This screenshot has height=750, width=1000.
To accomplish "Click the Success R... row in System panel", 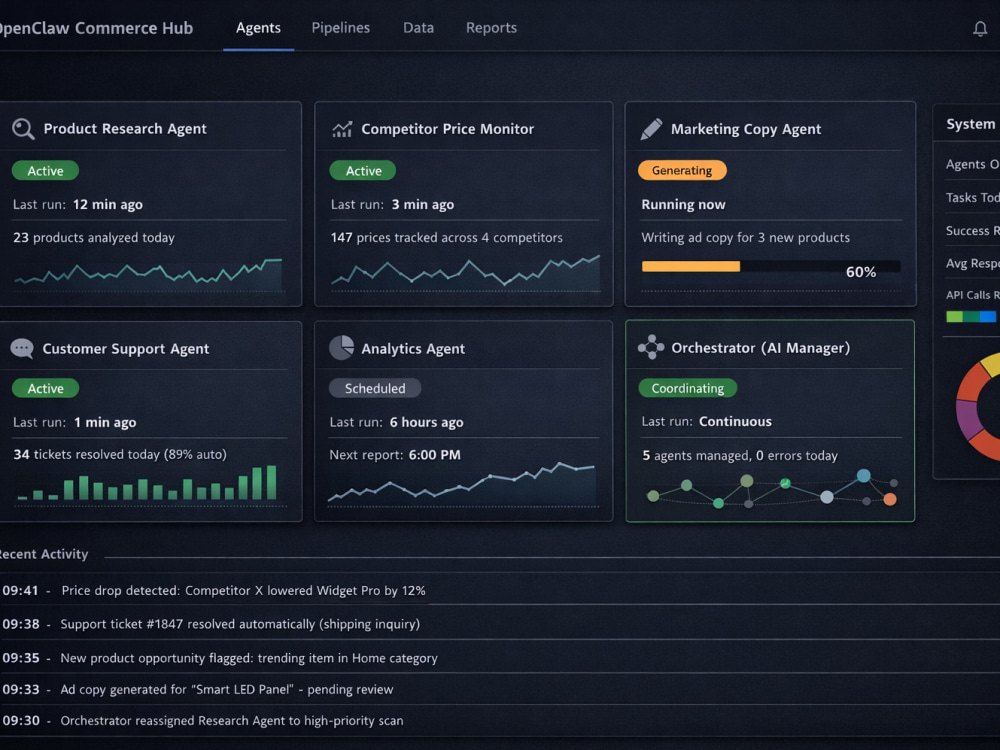I will [x=973, y=231].
